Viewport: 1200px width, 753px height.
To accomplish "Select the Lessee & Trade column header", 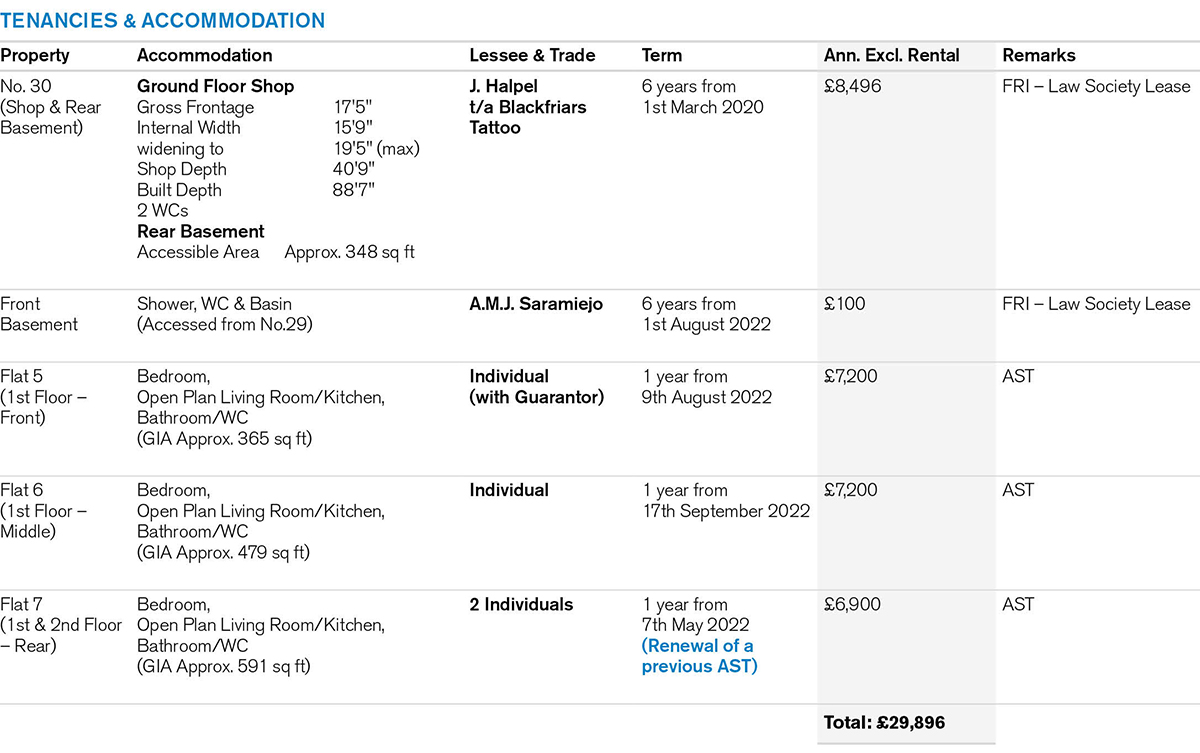I will coord(532,56).
